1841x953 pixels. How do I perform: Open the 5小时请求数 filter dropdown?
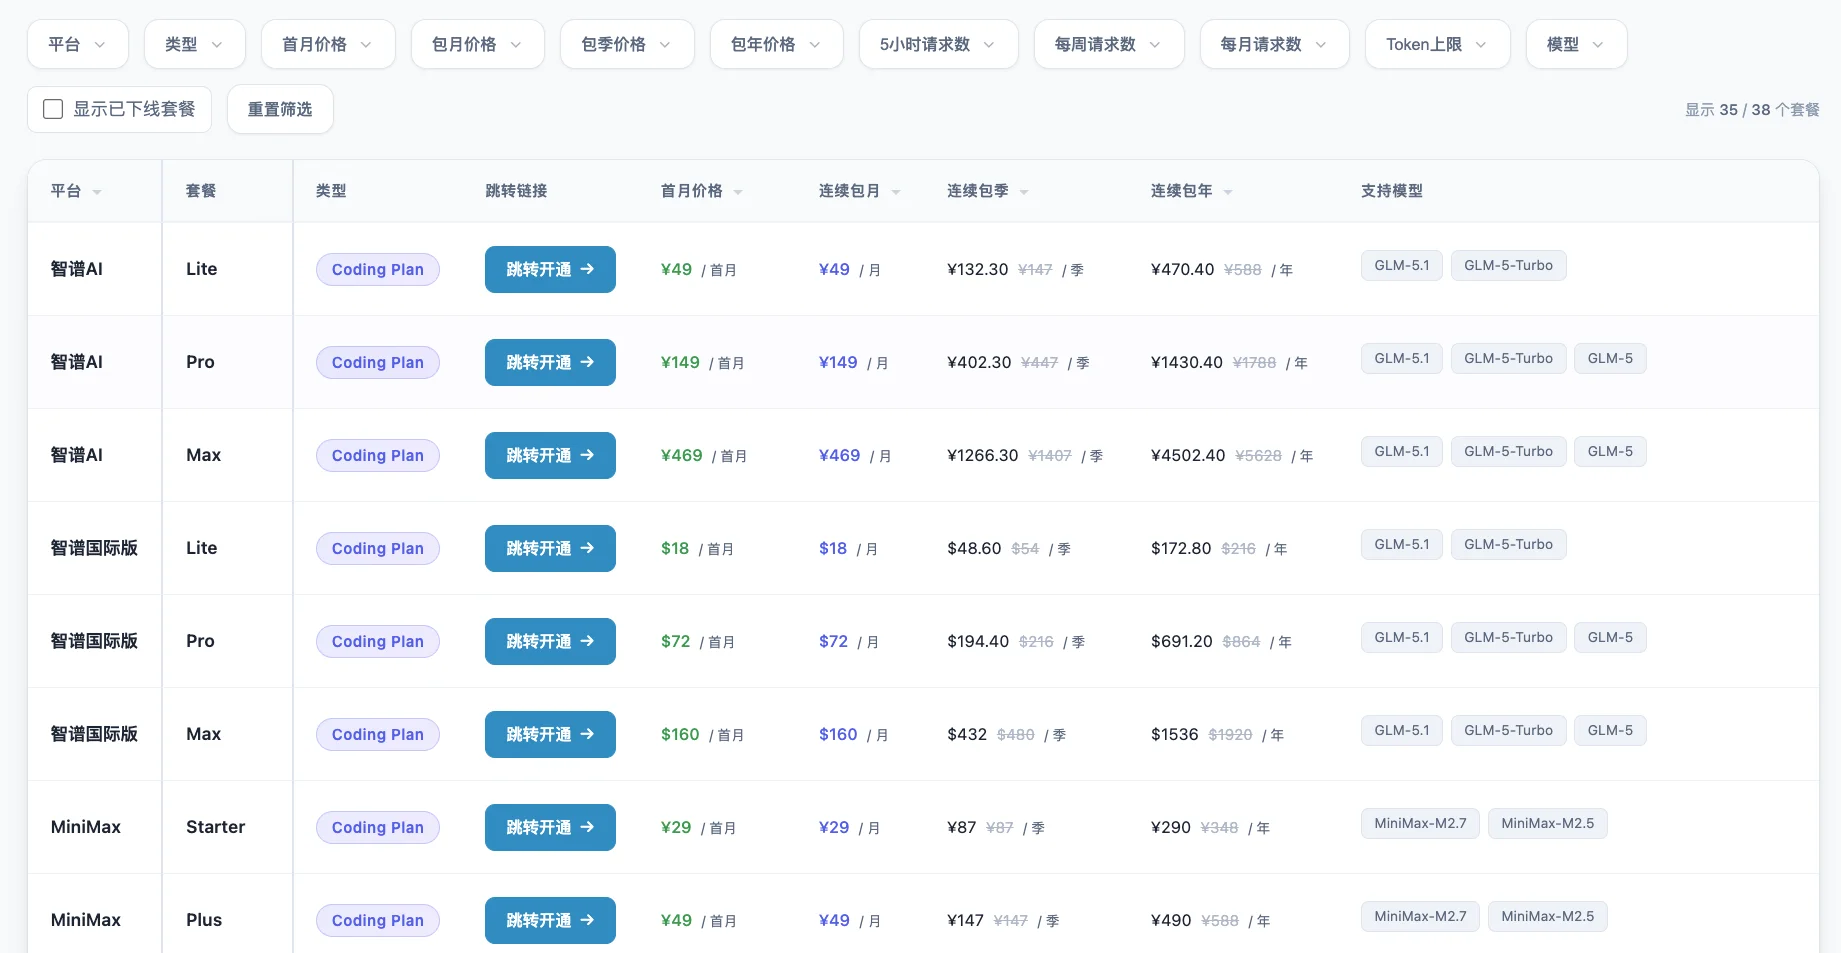938,44
